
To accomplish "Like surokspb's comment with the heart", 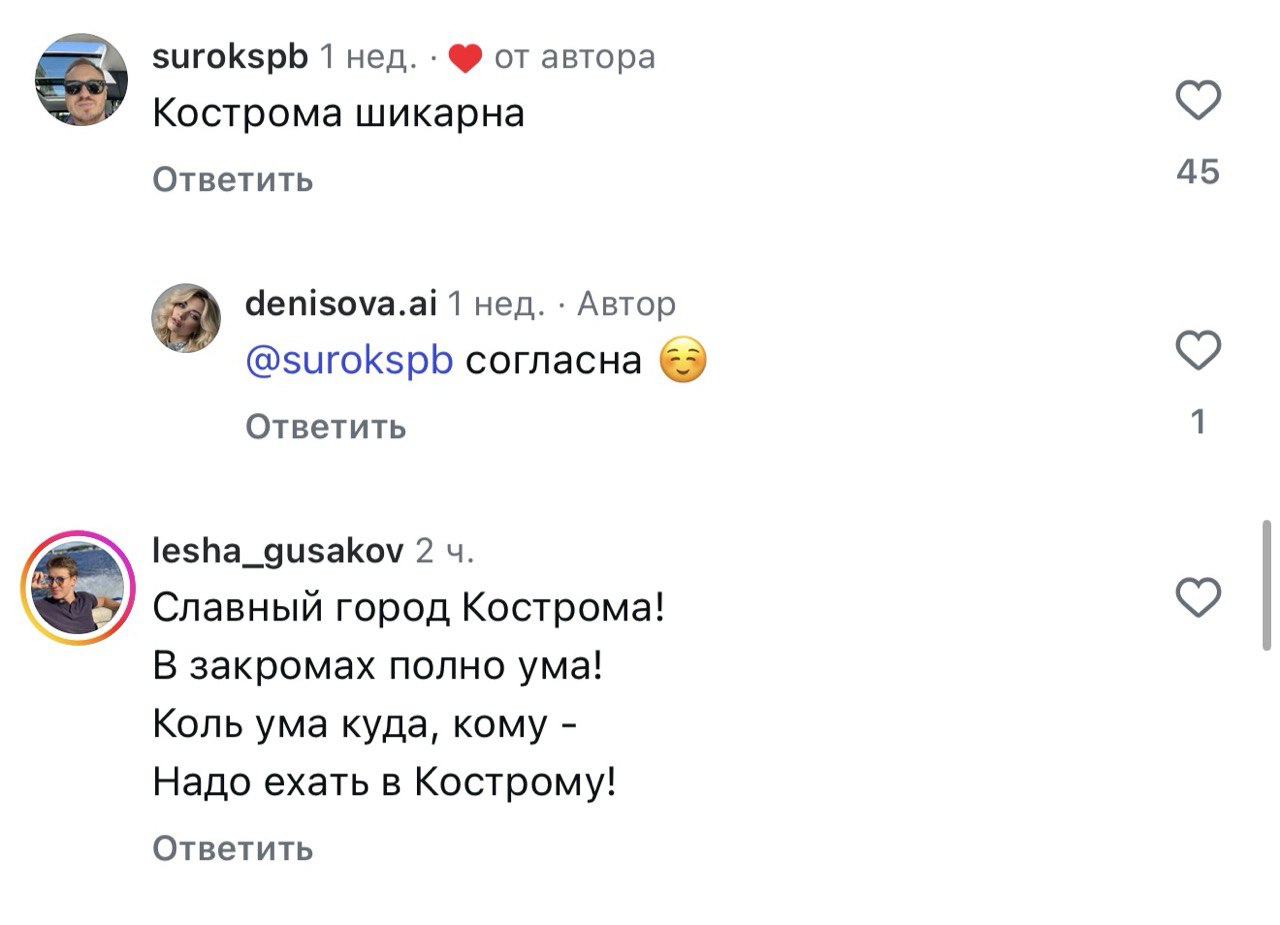I will (1198, 101).
